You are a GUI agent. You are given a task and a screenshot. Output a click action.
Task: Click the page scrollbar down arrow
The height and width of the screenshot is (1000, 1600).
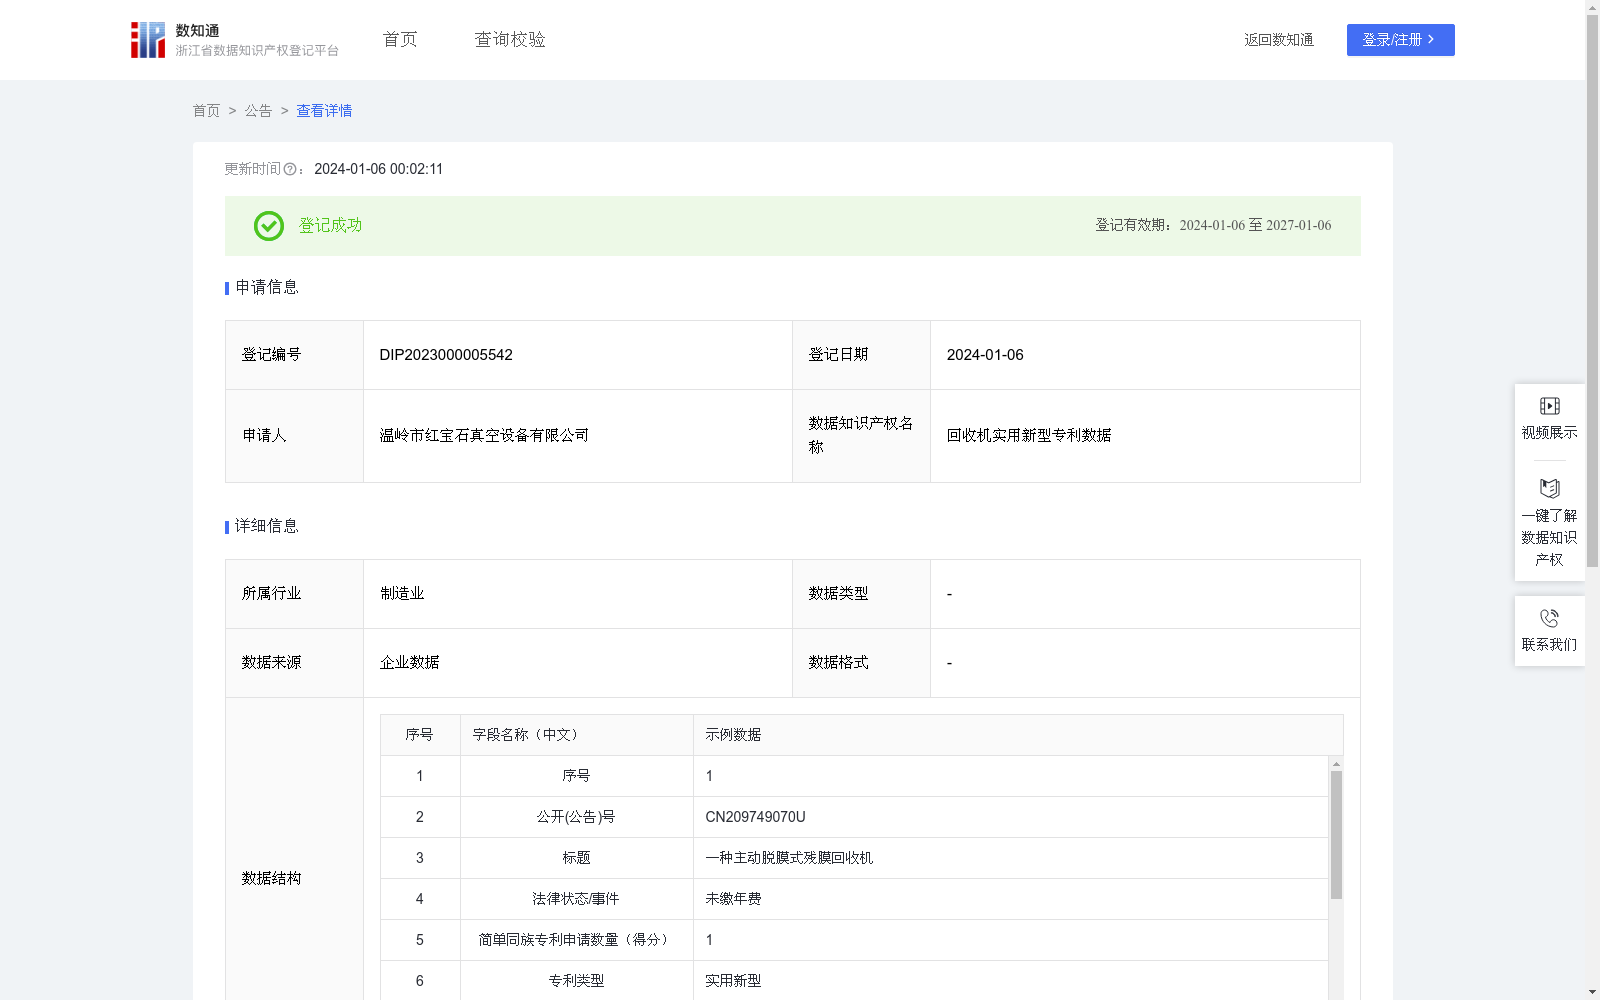[1592, 992]
